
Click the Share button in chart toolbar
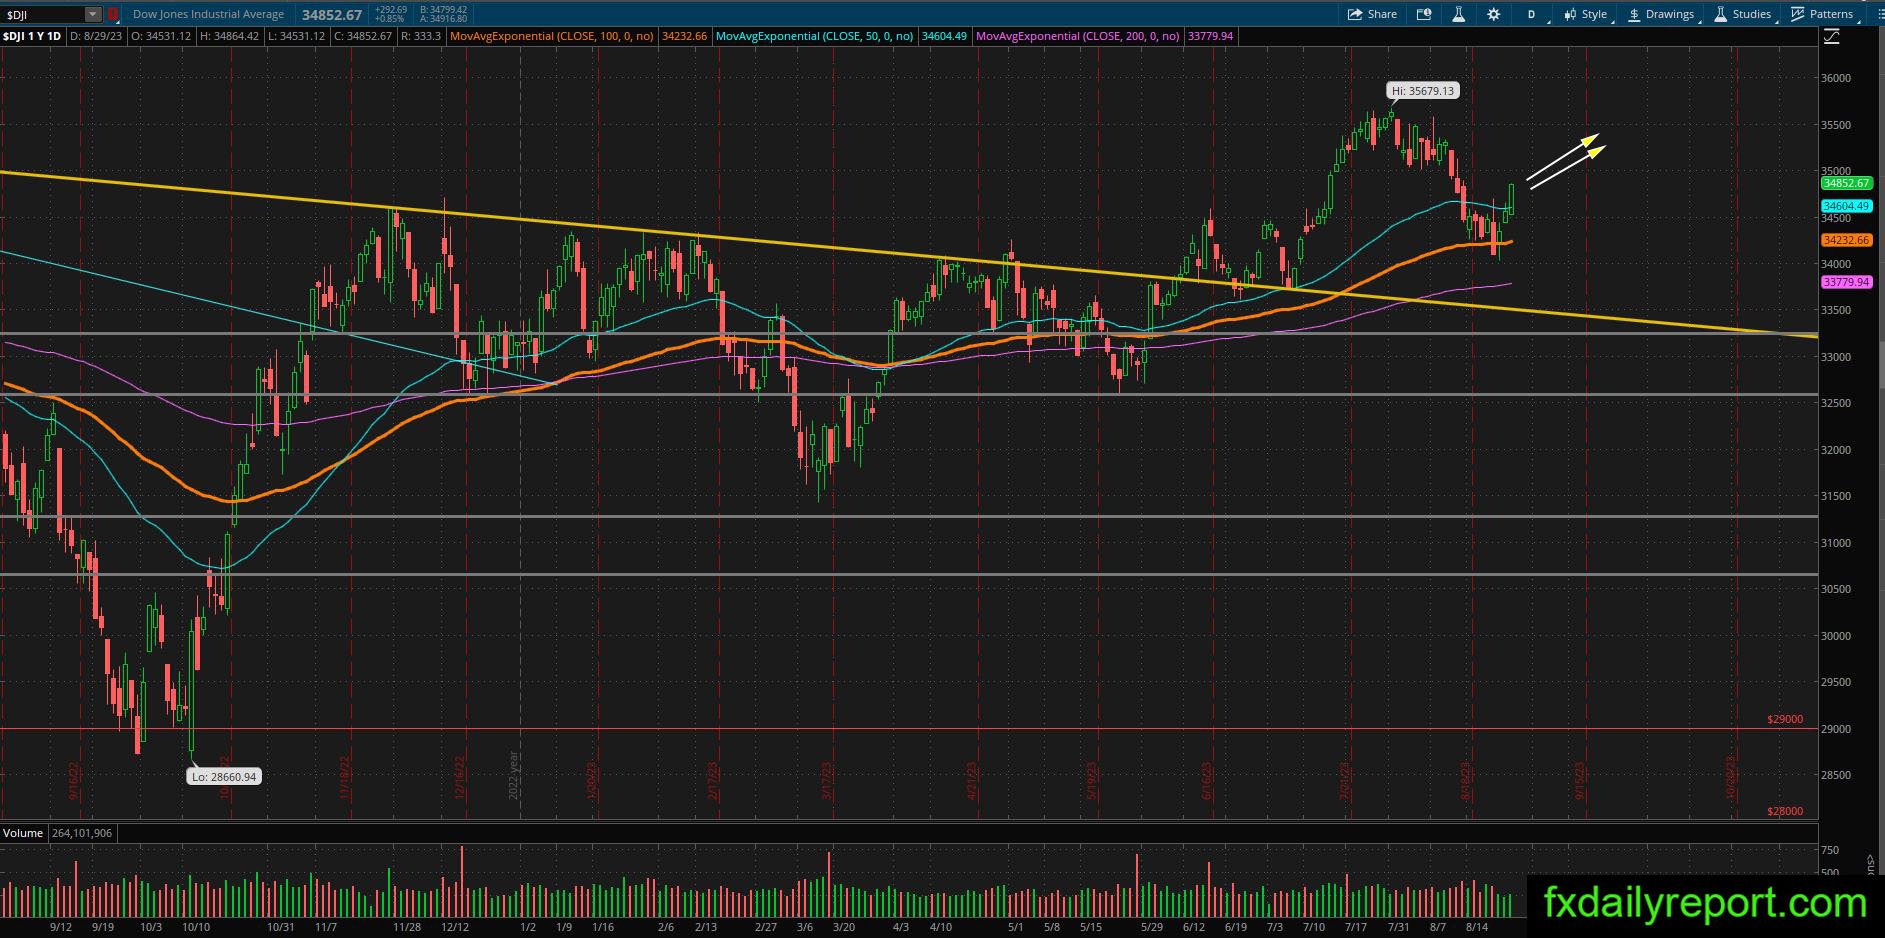click(1372, 14)
